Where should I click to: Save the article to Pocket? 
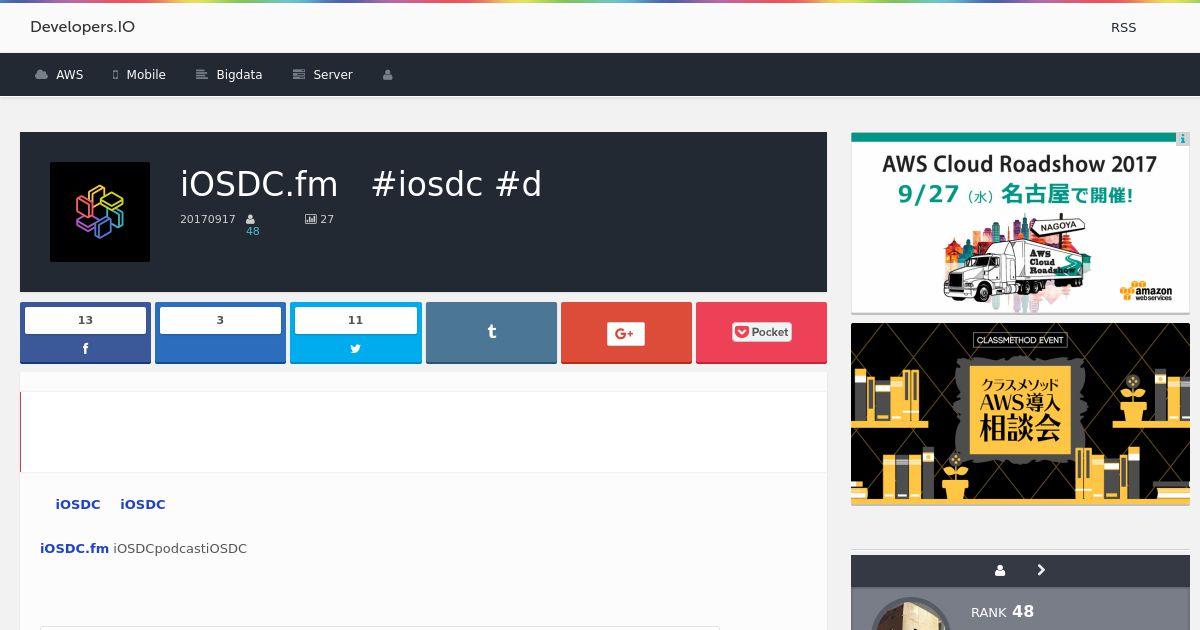(x=761, y=333)
